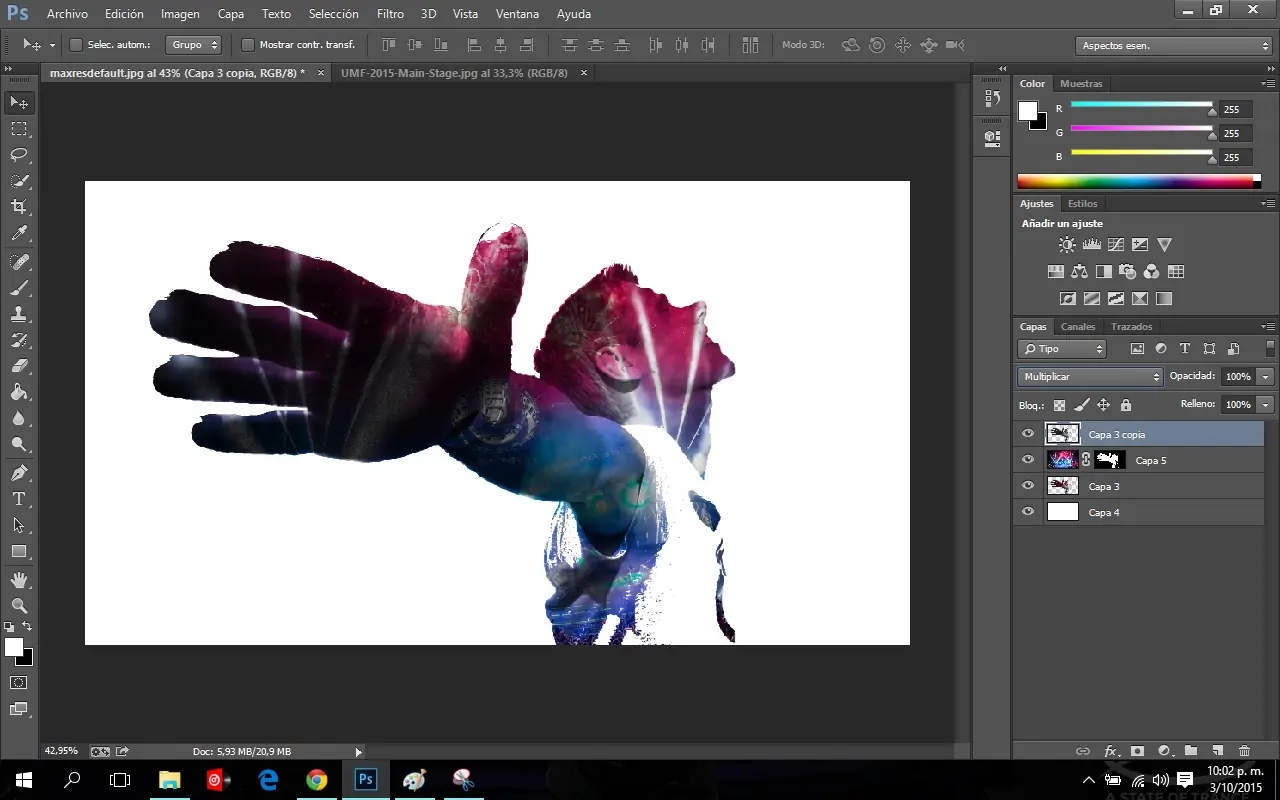Toggle visibility of Capa 4
Image resolution: width=1280 pixels, height=800 pixels.
coord(1027,511)
